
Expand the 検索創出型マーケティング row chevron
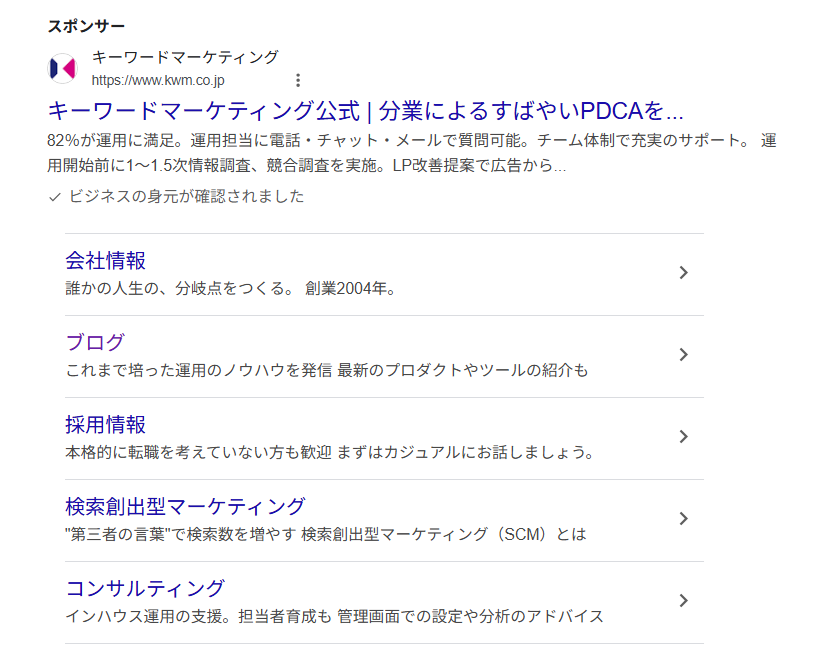click(683, 518)
